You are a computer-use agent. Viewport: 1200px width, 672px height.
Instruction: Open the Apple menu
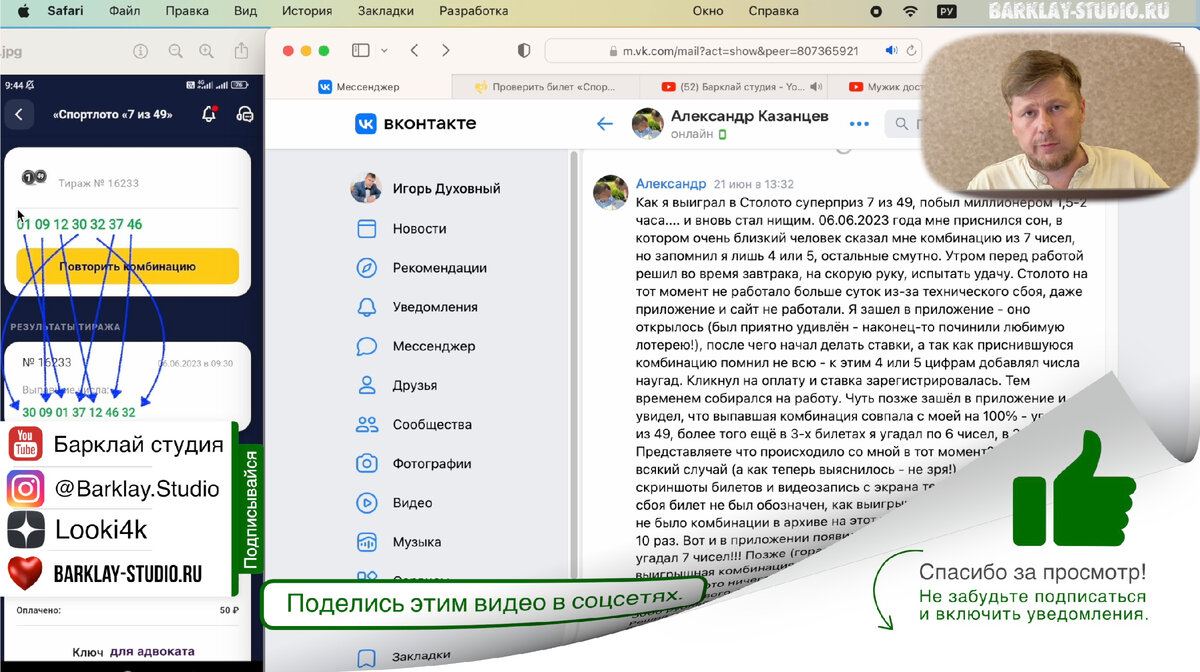(x=24, y=11)
